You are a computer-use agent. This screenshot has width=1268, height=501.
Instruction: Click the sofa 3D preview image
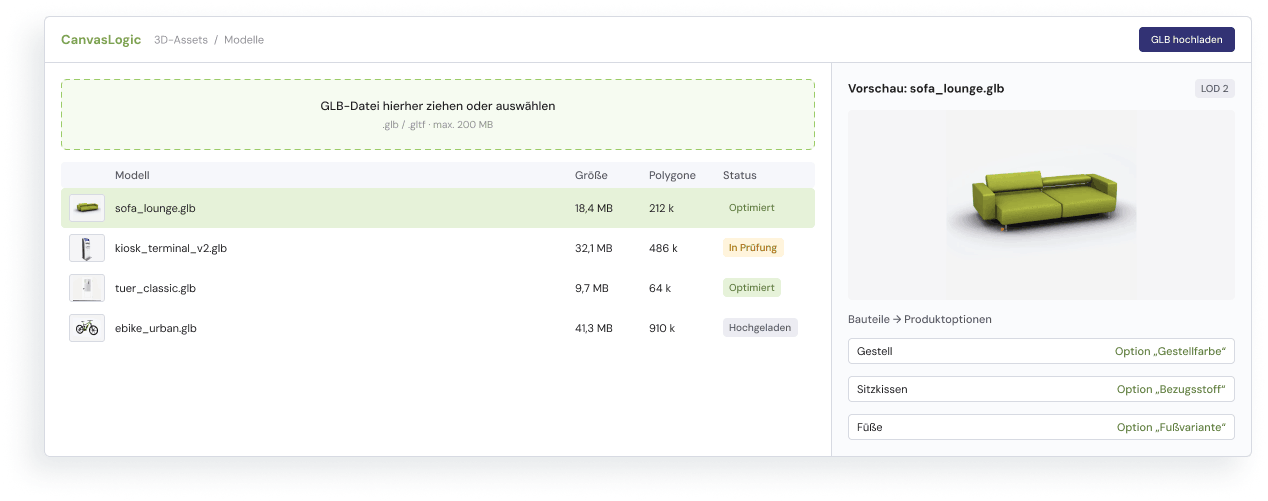tap(1041, 205)
